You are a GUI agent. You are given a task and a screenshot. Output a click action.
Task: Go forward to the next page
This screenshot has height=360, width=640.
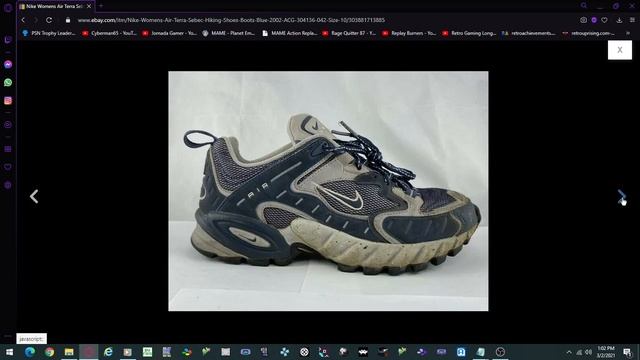point(36,20)
